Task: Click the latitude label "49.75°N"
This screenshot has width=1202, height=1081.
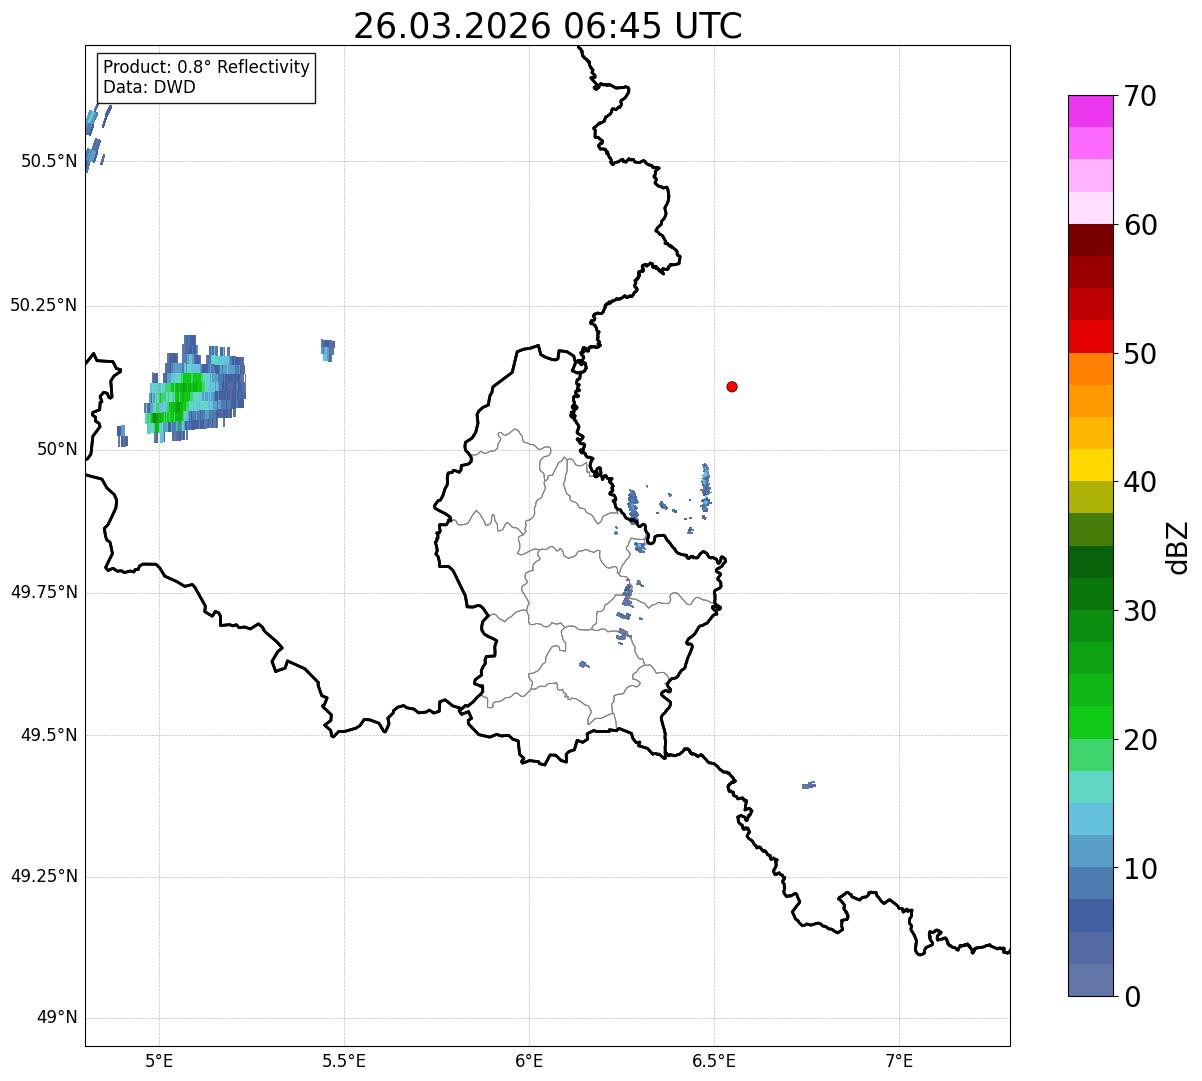Action: [x=44, y=592]
